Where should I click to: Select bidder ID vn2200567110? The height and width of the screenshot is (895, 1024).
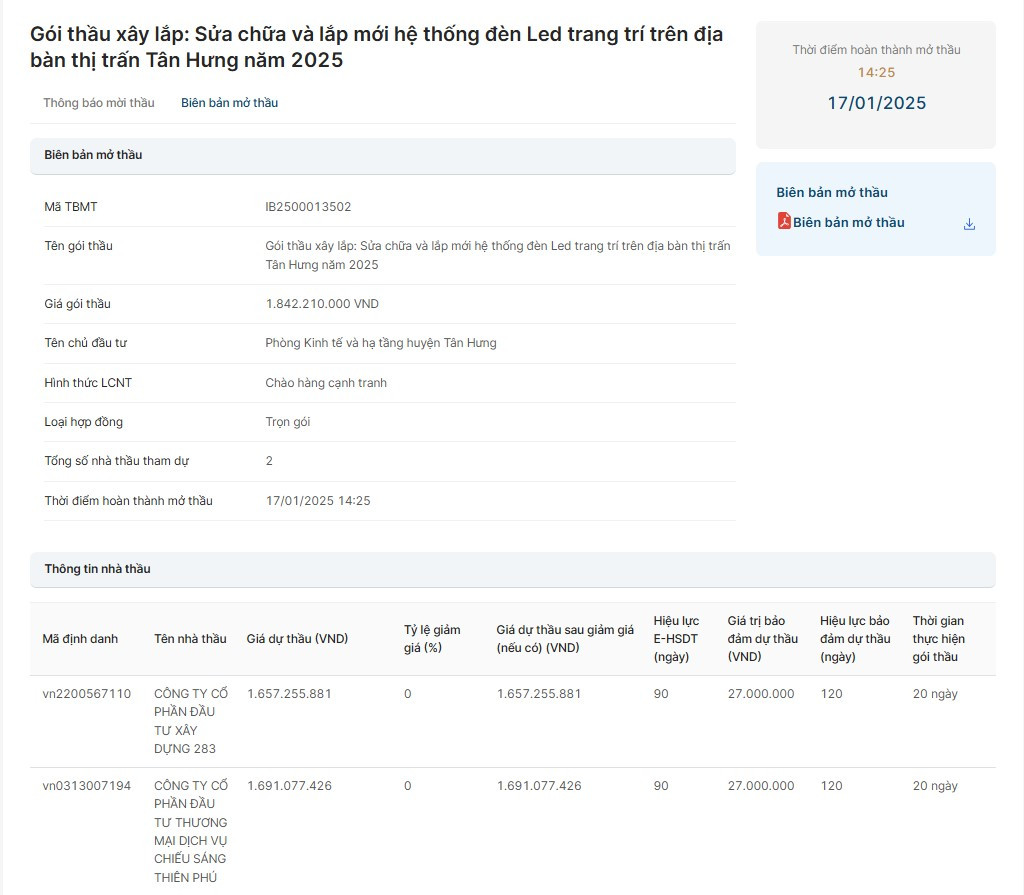[x=86, y=694]
